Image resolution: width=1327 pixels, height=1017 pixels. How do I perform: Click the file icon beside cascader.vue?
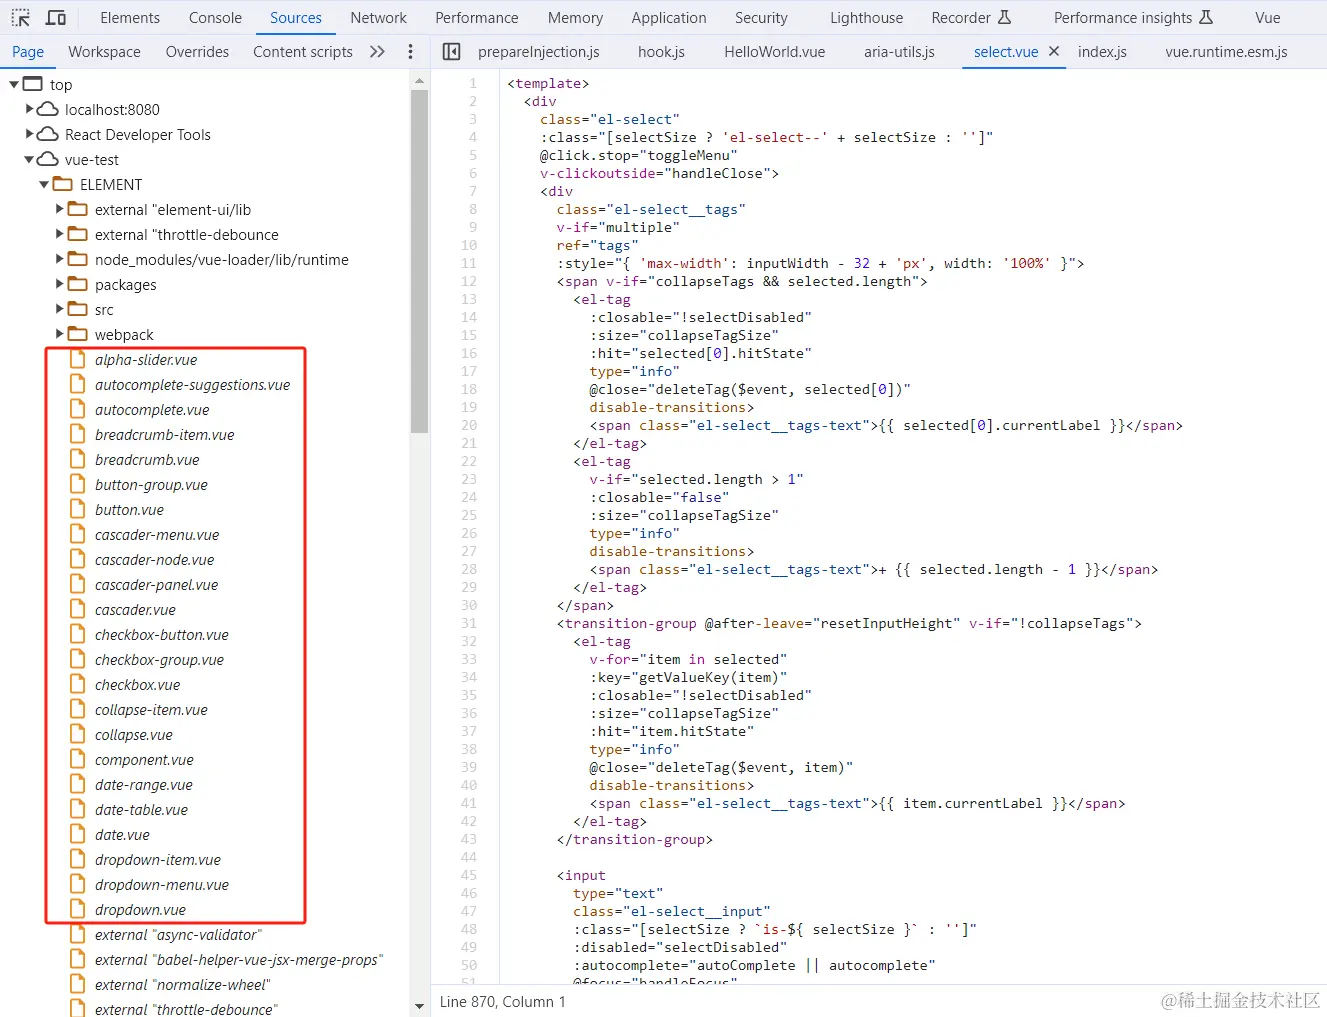click(78, 609)
